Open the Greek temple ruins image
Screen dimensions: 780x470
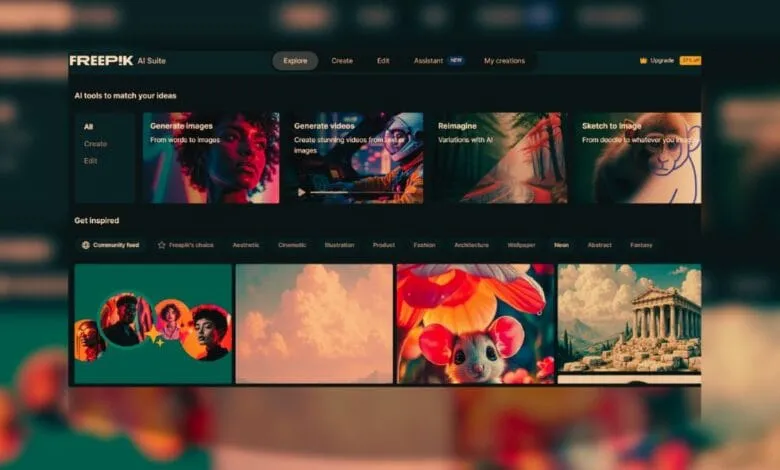coord(629,319)
